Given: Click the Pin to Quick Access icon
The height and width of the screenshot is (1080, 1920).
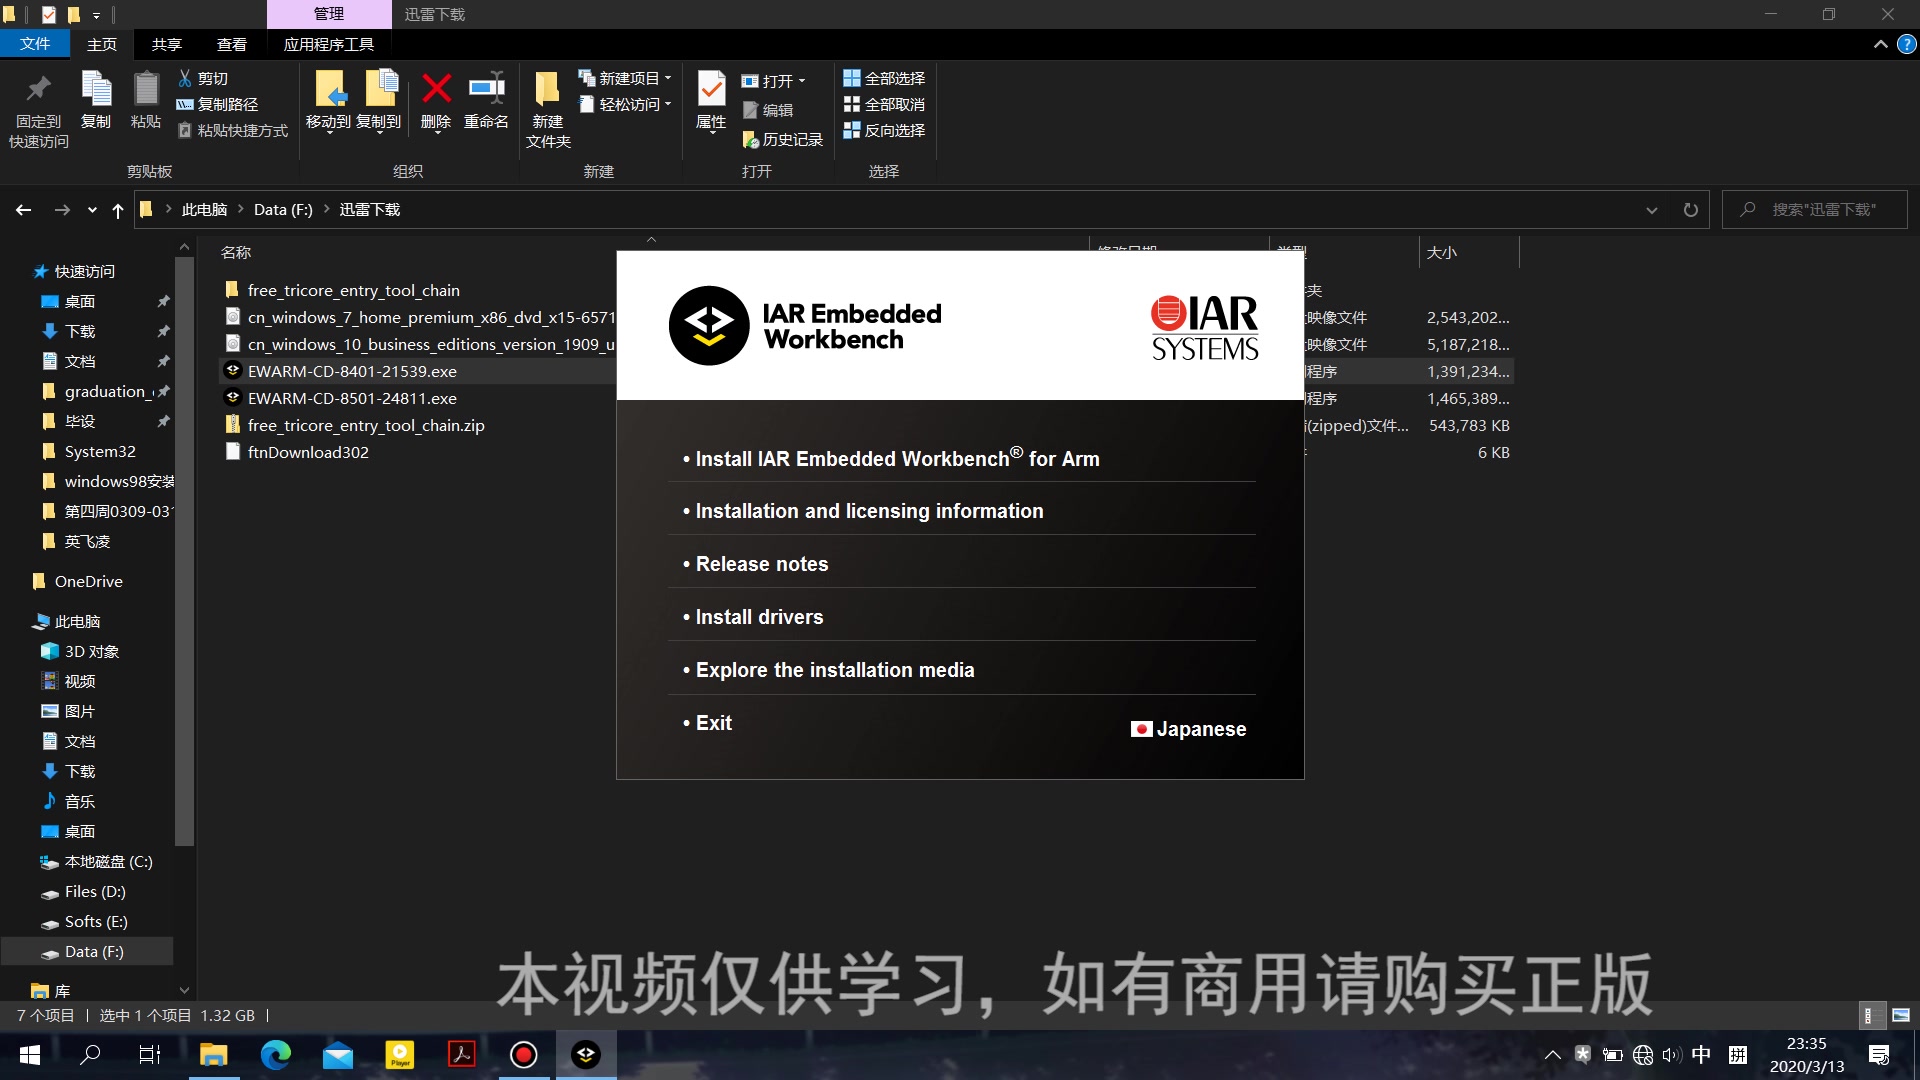Looking at the screenshot, I should click(38, 89).
